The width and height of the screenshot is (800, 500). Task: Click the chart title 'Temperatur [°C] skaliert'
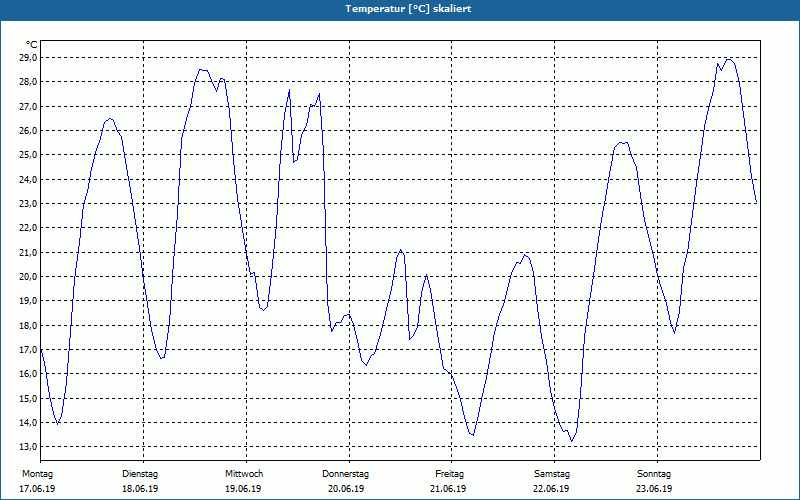tap(408, 9)
